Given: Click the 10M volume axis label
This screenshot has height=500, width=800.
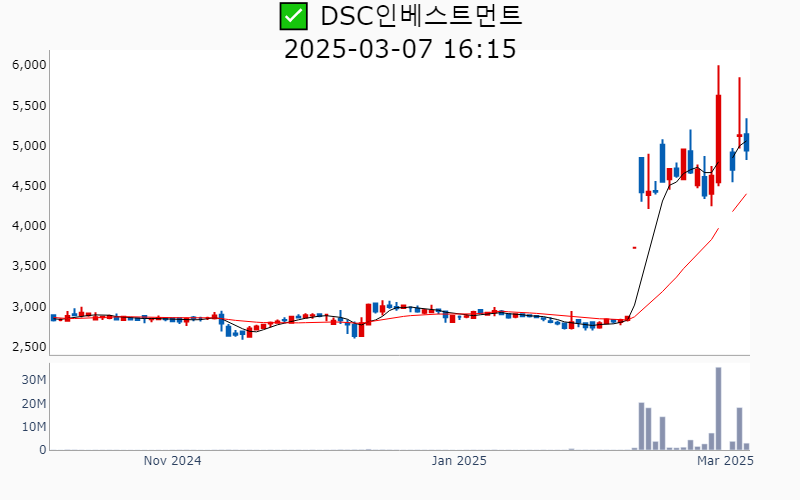Looking at the screenshot, I should click(x=34, y=427).
